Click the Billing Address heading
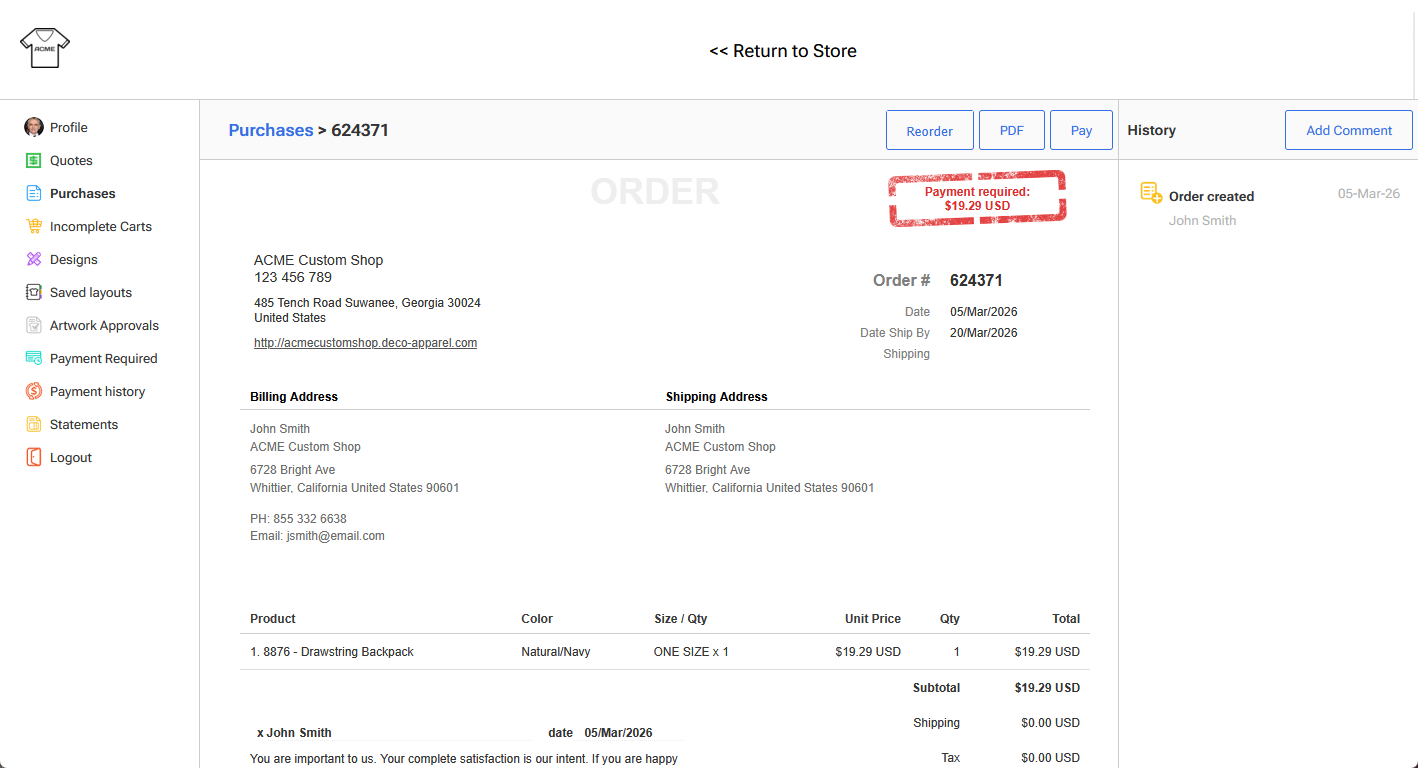This screenshot has height=768, width=1418. click(x=294, y=397)
